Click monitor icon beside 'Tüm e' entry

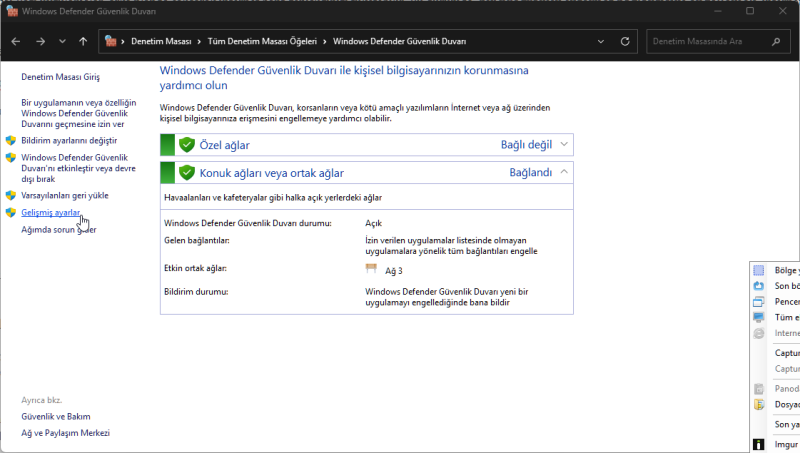(x=759, y=317)
